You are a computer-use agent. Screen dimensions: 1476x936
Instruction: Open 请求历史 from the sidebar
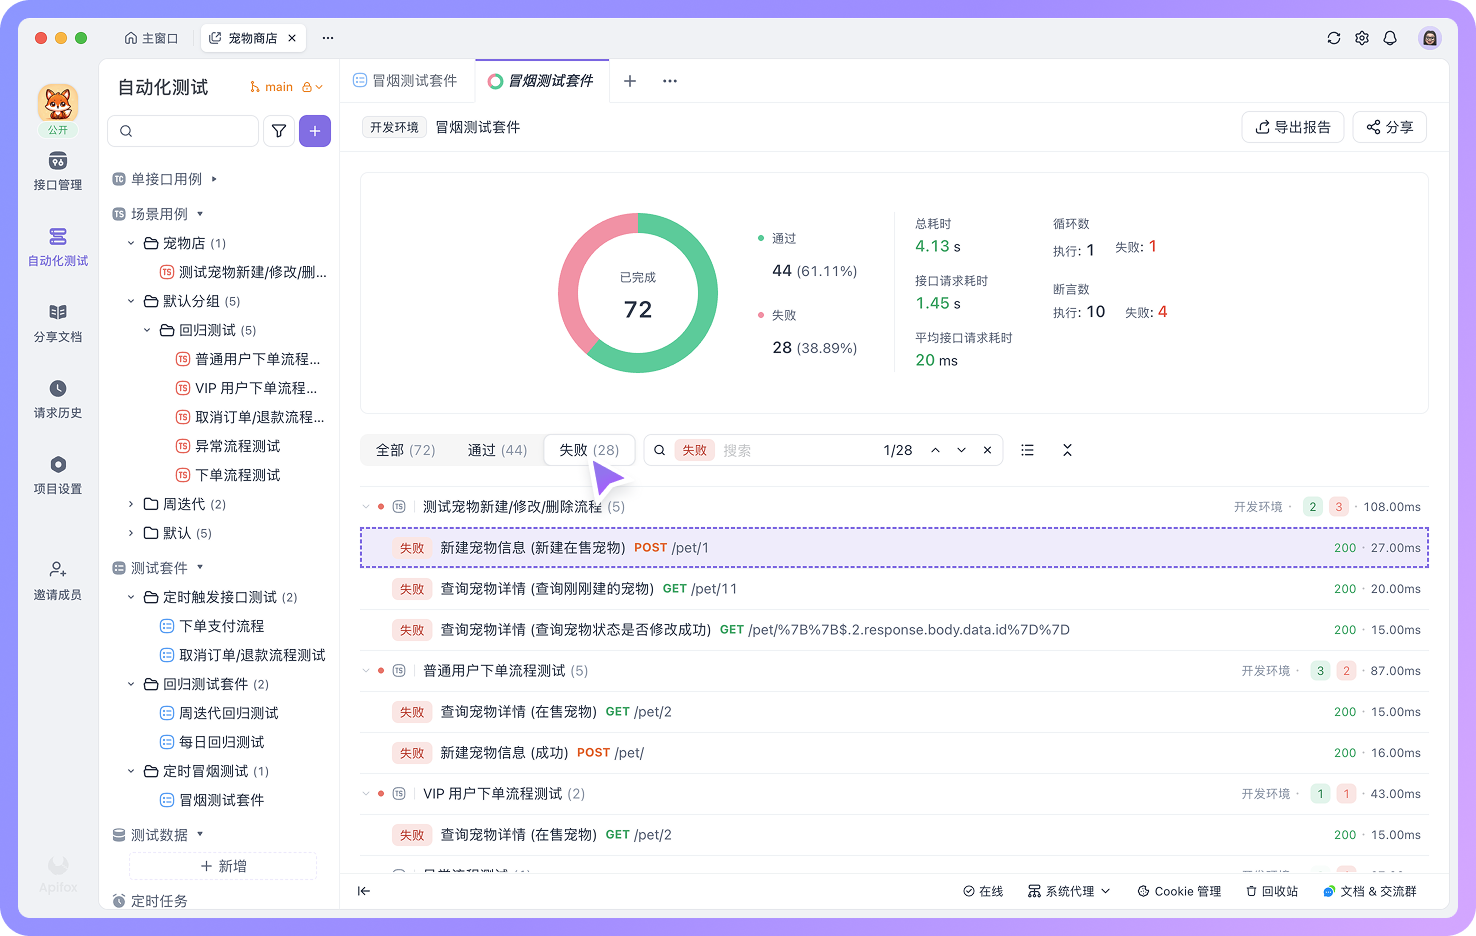coord(57,398)
